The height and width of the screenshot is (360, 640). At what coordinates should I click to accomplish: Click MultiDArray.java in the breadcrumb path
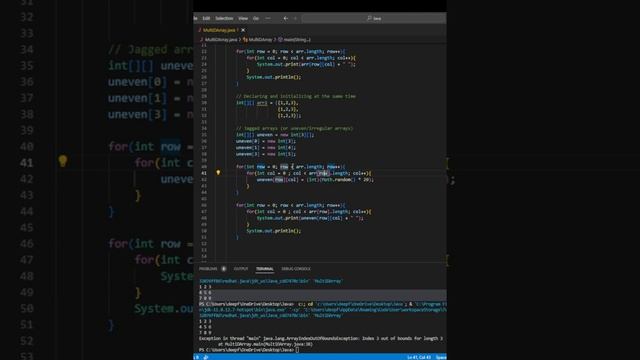click(x=220, y=40)
